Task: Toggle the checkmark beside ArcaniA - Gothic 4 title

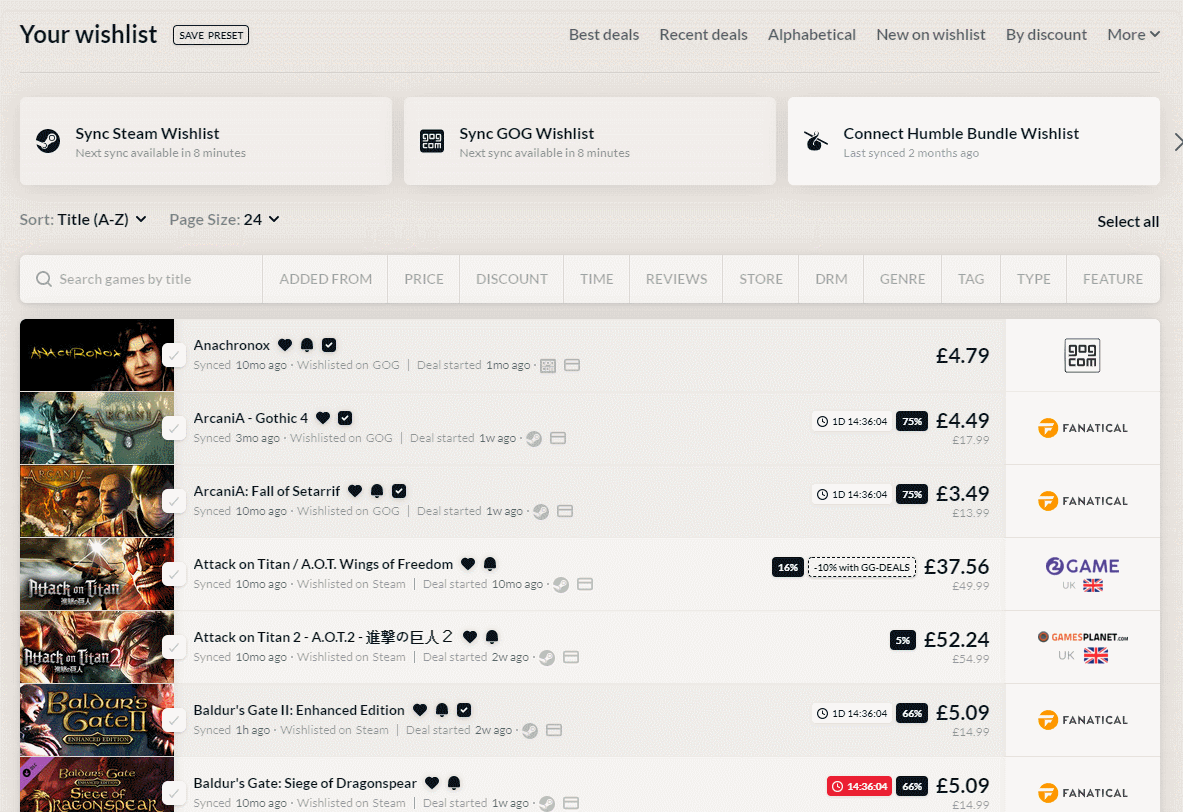Action: 345,418
